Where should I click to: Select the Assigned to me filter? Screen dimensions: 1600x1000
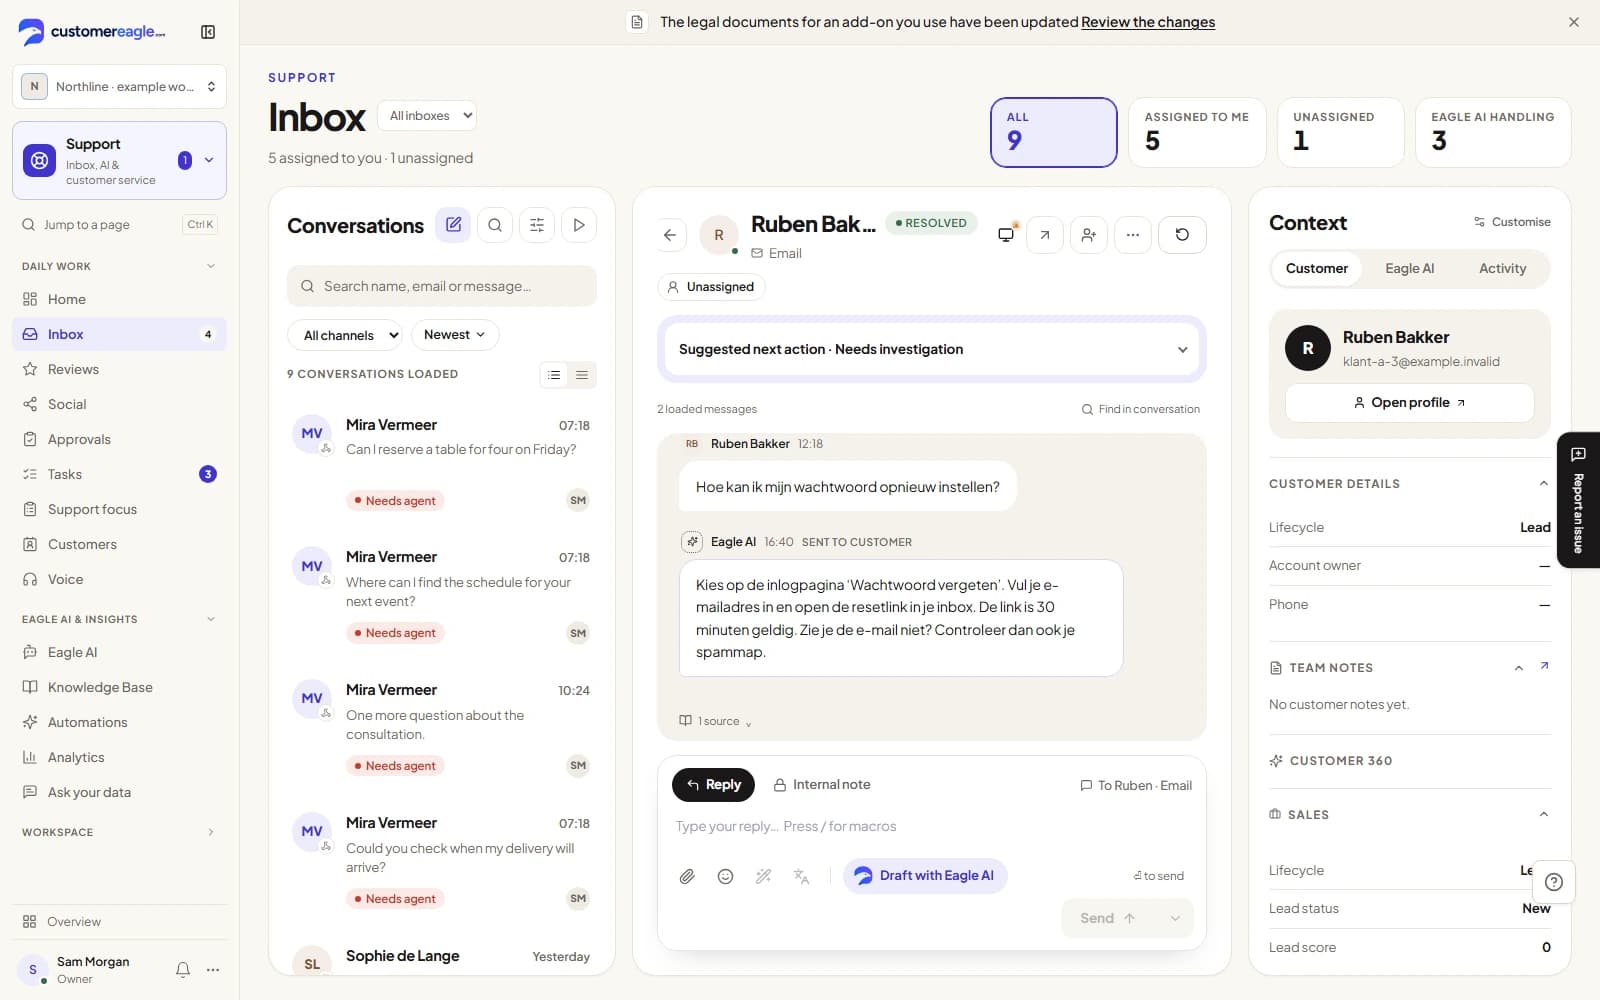click(x=1197, y=132)
